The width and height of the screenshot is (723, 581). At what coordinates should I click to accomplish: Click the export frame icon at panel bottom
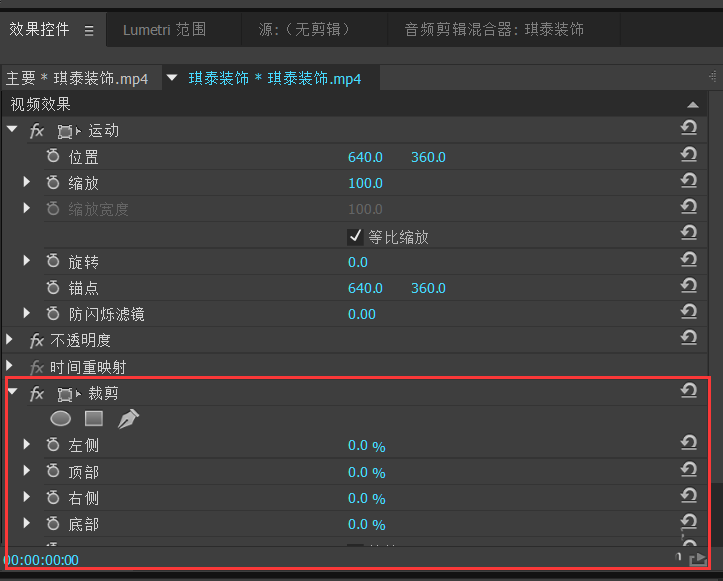coord(698,559)
